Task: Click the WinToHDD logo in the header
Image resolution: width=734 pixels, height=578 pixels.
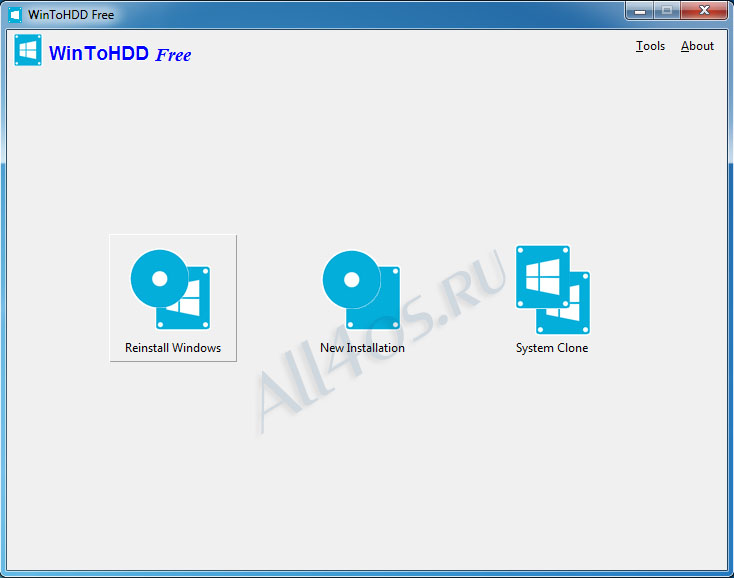Action: (x=28, y=50)
